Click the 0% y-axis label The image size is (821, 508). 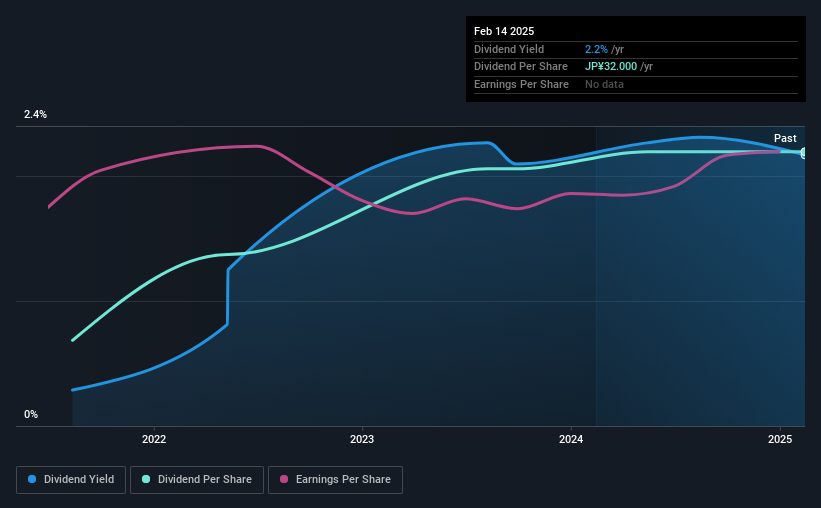click(31, 414)
